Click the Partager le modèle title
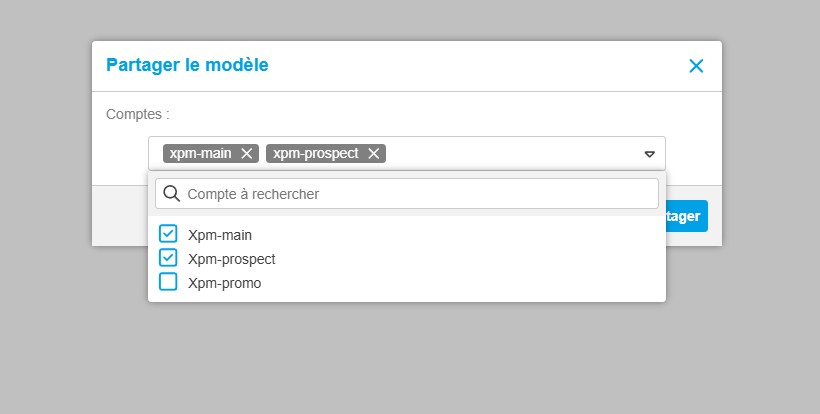The width and height of the screenshot is (820, 414). [187, 65]
